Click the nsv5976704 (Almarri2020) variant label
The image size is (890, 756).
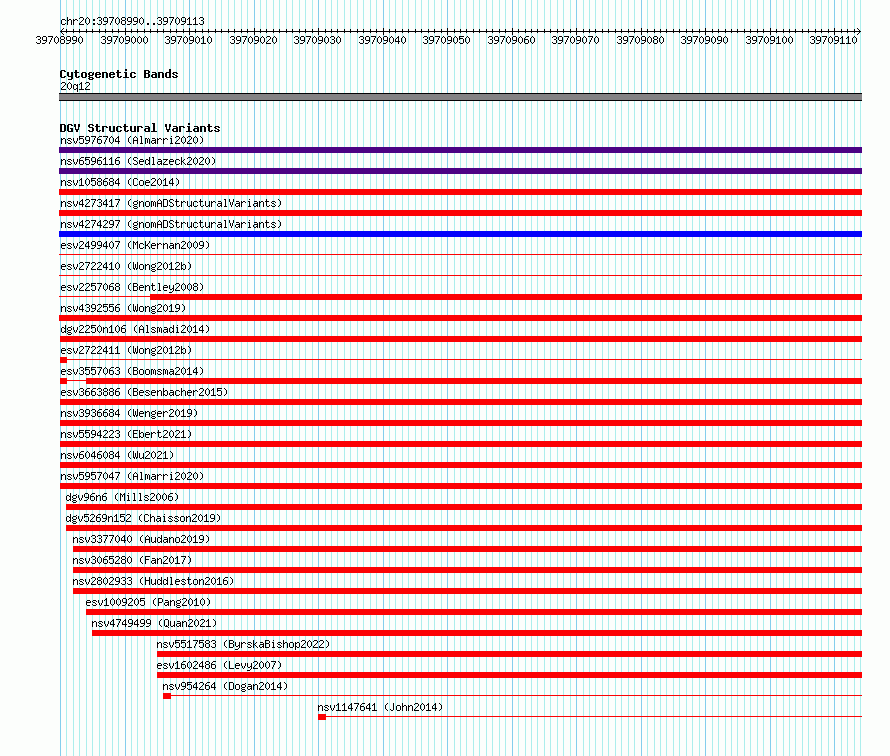click(132, 140)
